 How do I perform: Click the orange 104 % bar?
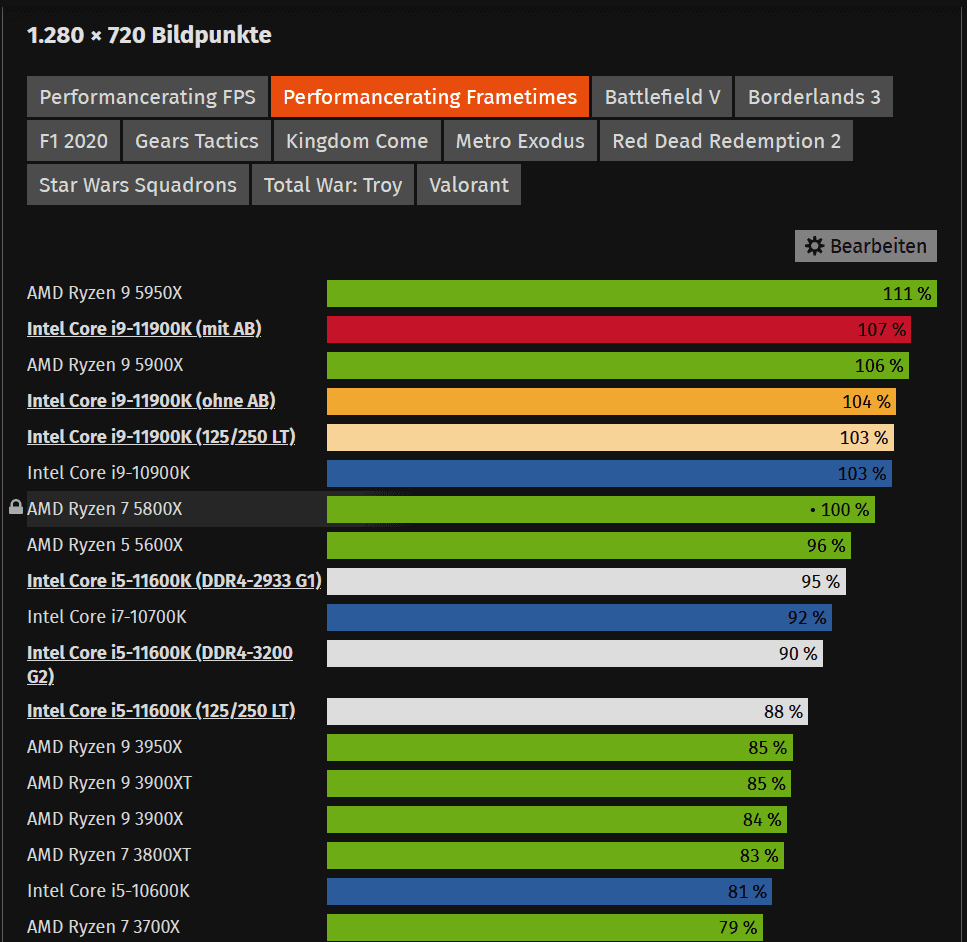(611, 402)
